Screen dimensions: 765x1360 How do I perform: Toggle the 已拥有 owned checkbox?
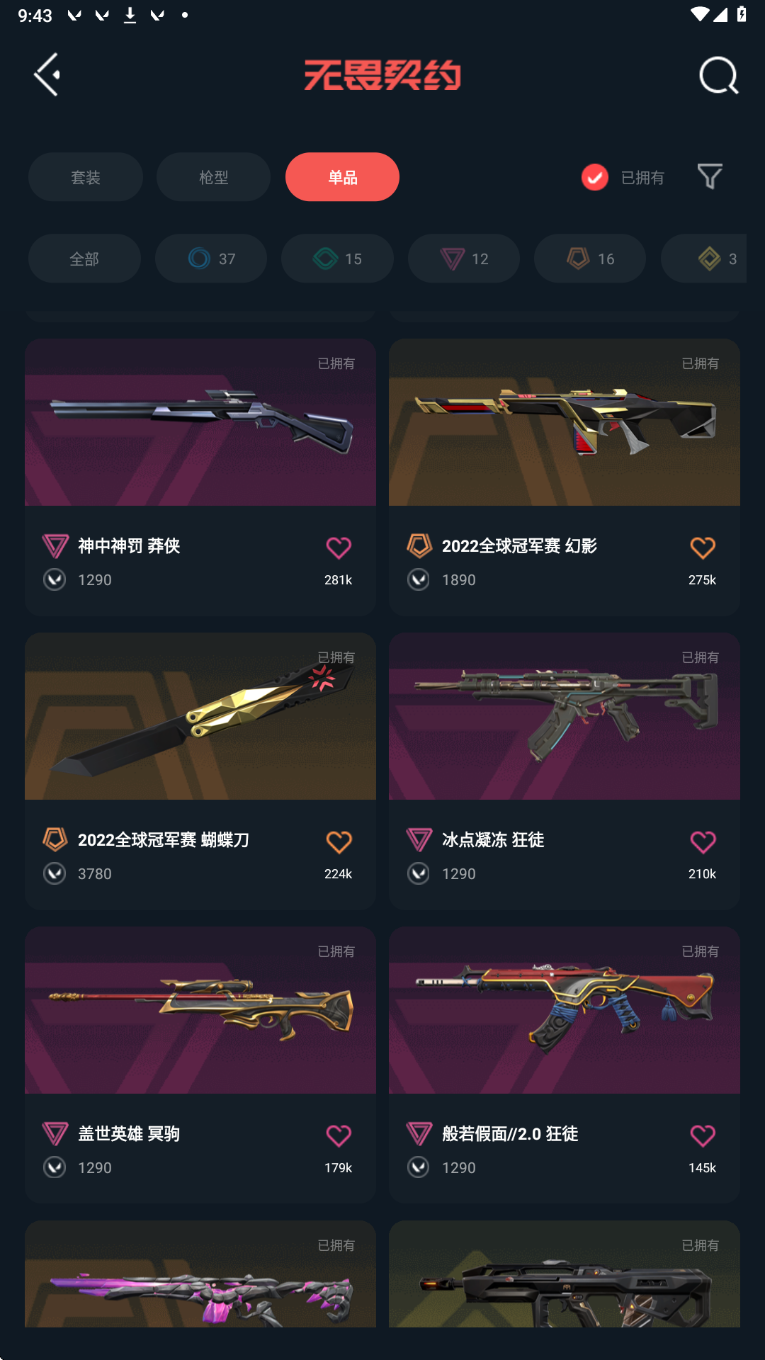(595, 177)
